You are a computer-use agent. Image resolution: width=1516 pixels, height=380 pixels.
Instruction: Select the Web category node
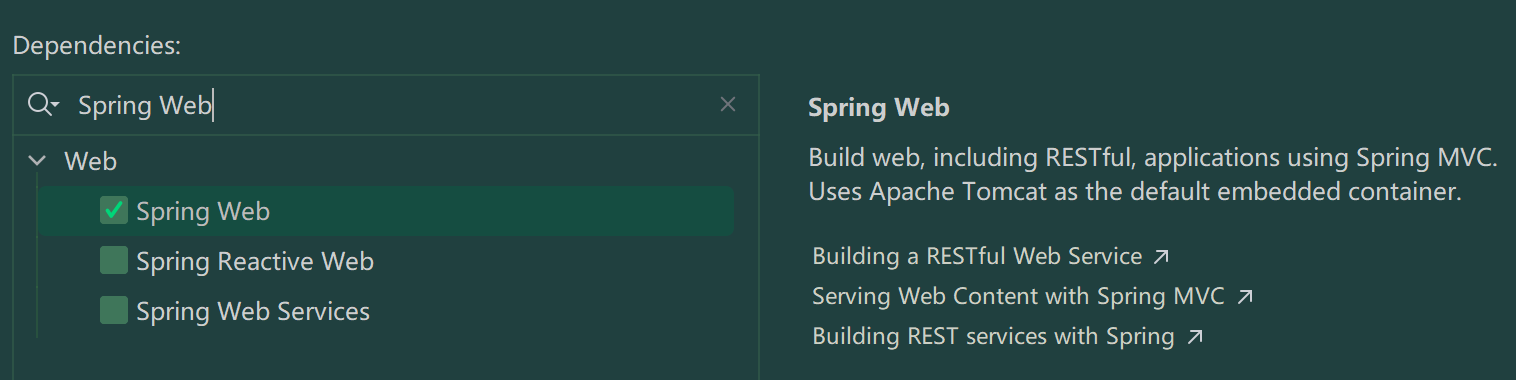[91, 161]
